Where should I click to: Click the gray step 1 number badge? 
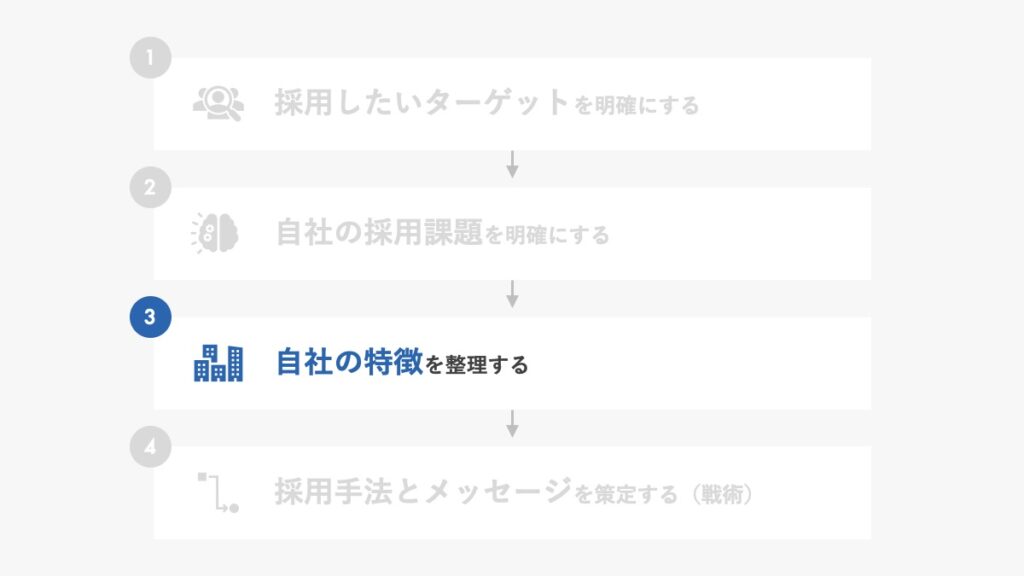(150, 57)
